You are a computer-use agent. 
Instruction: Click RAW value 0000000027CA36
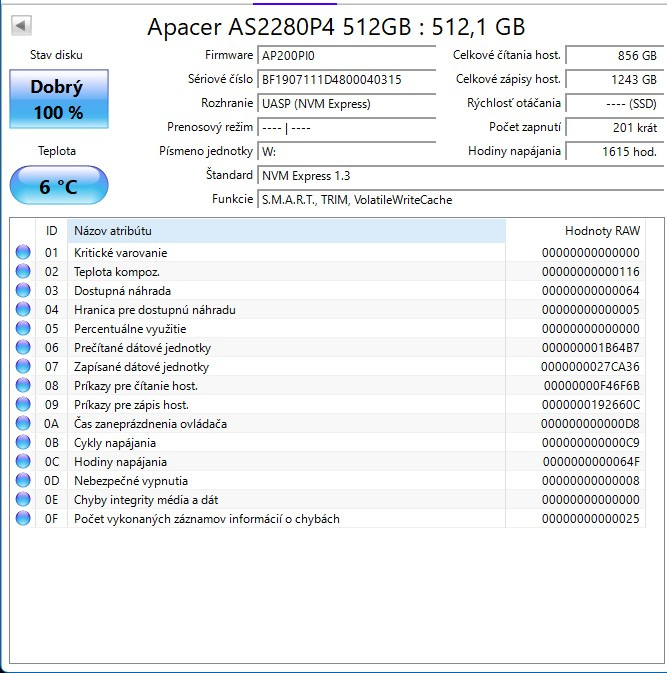[x=591, y=367]
